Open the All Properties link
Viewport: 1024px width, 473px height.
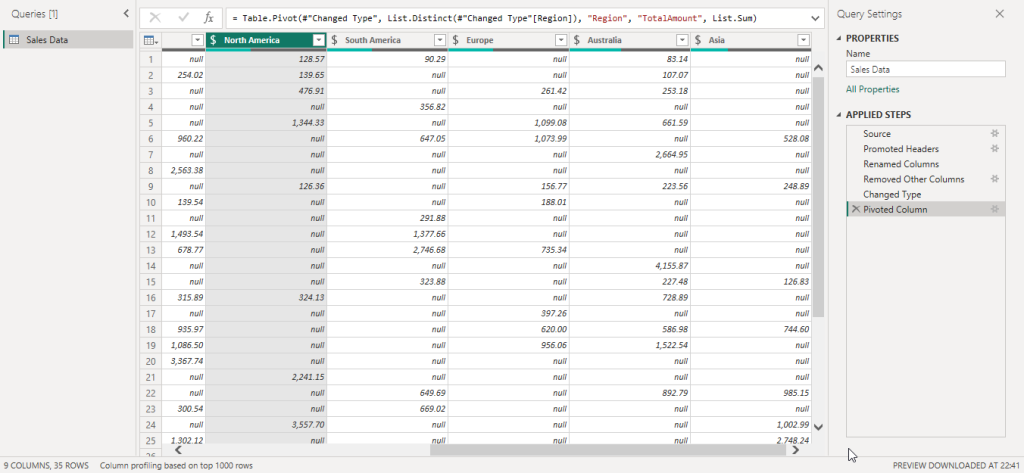click(872, 90)
